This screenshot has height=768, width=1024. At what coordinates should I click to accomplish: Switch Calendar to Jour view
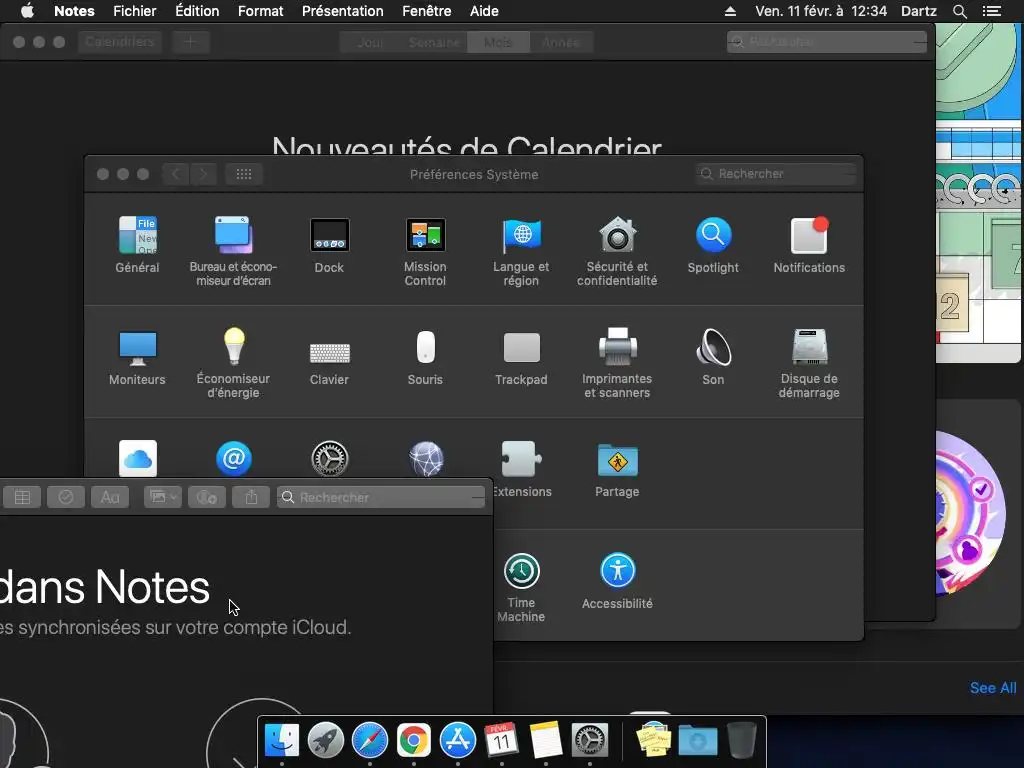(370, 42)
